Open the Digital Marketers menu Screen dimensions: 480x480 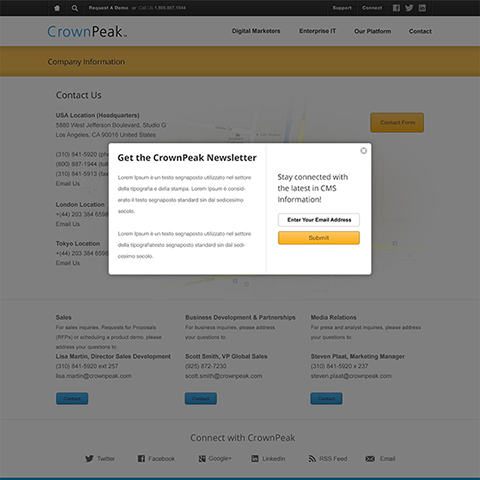pyautogui.click(x=256, y=31)
